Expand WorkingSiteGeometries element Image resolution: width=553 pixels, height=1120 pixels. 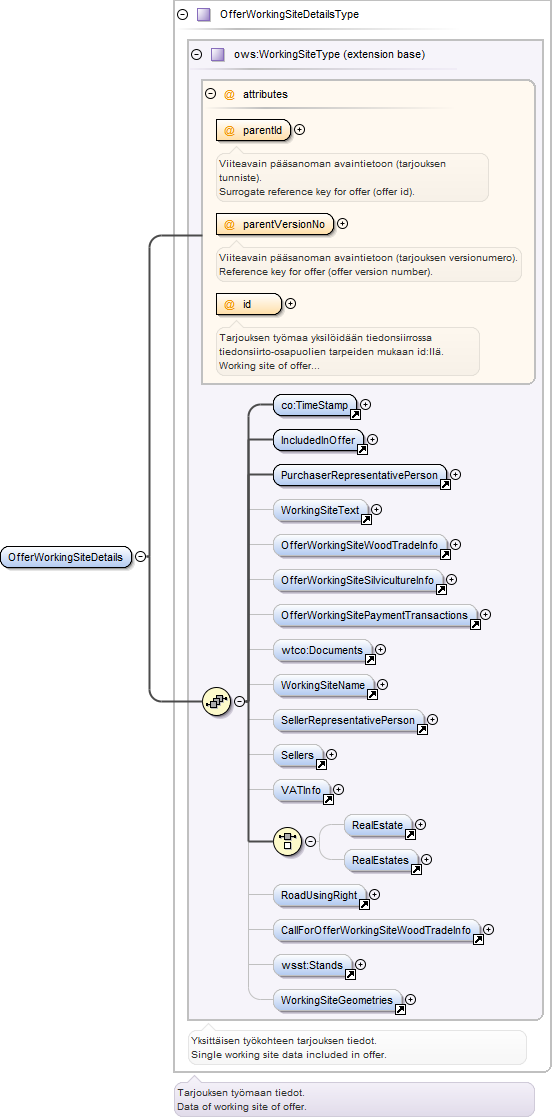(x=410, y=1000)
